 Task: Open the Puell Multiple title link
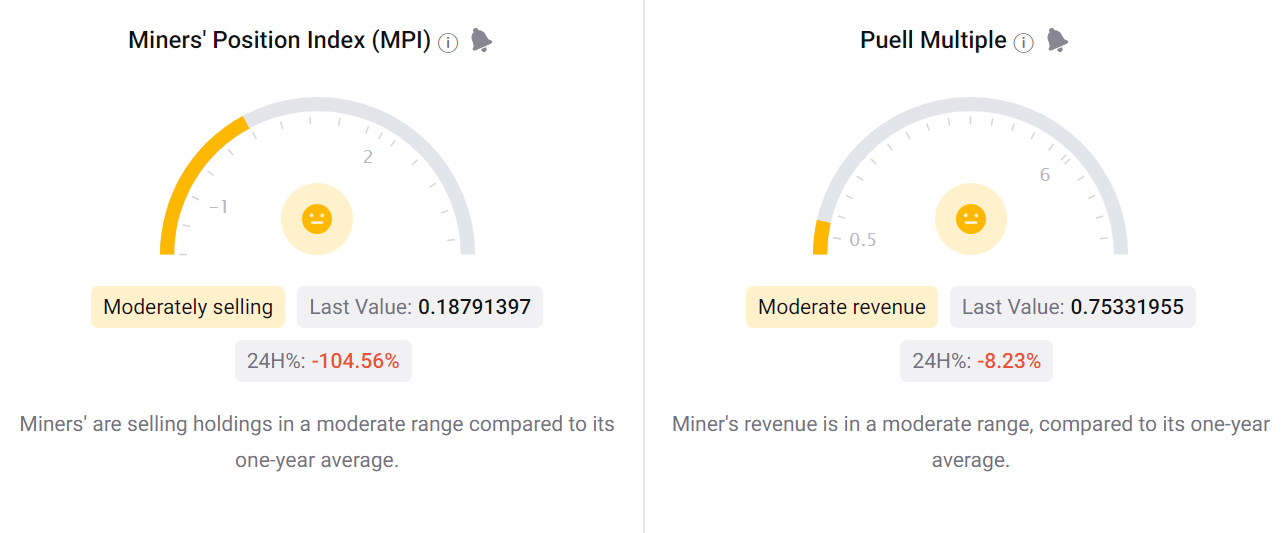click(x=933, y=41)
